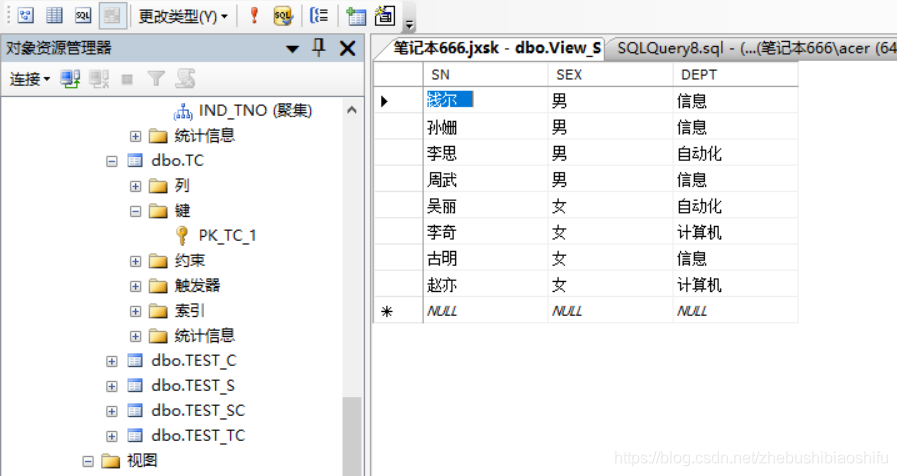Select the IND_TNO (聚集) index node

tap(255, 110)
